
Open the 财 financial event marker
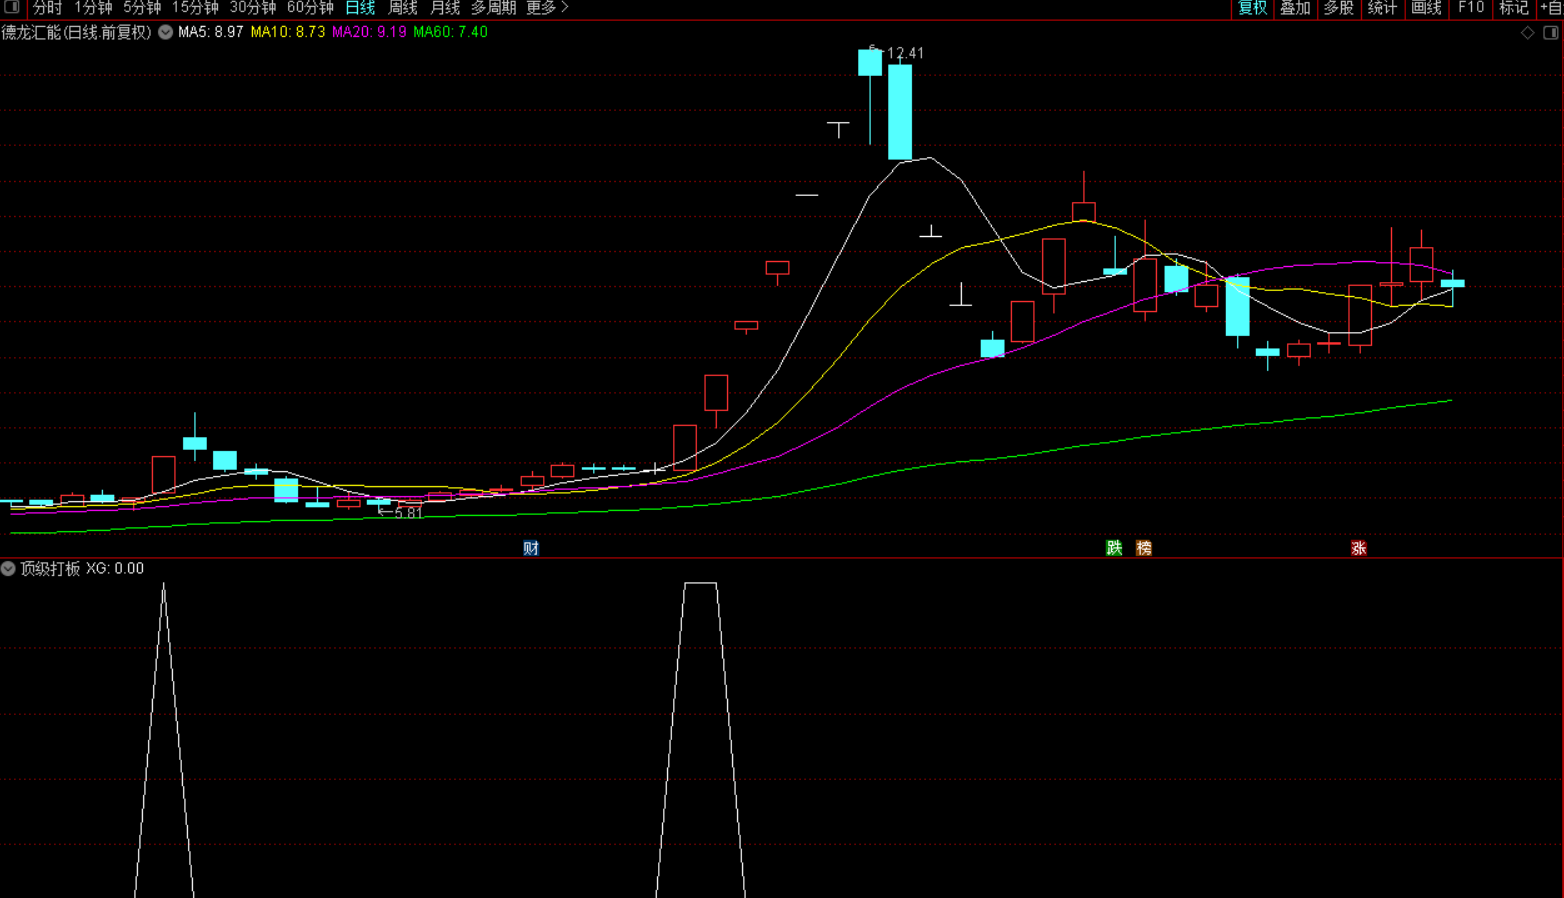(x=531, y=548)
